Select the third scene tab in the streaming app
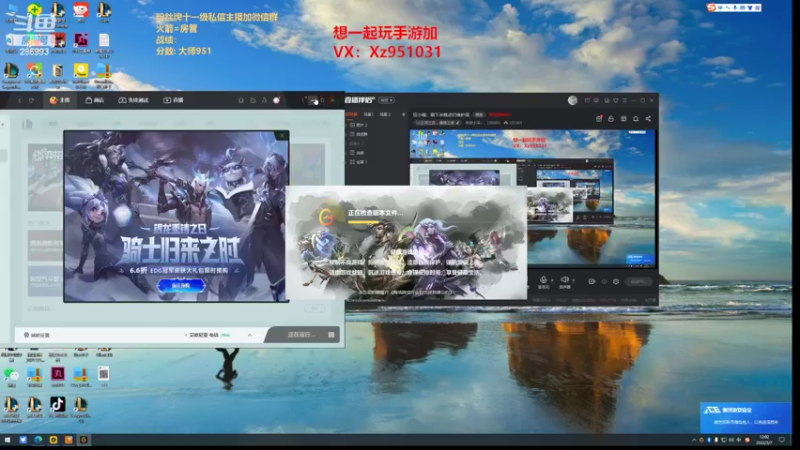800x450 pixels. pyautogui.click(x=385, y=114)
